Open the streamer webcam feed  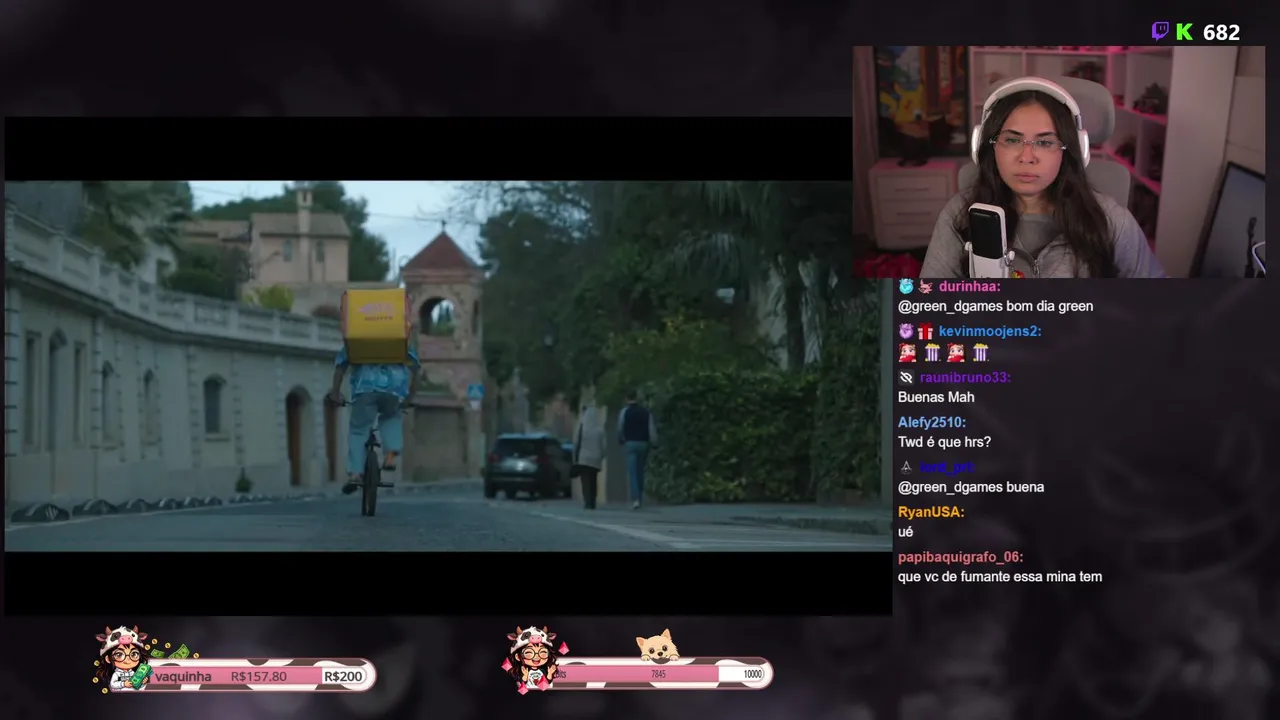[1059, 161]
